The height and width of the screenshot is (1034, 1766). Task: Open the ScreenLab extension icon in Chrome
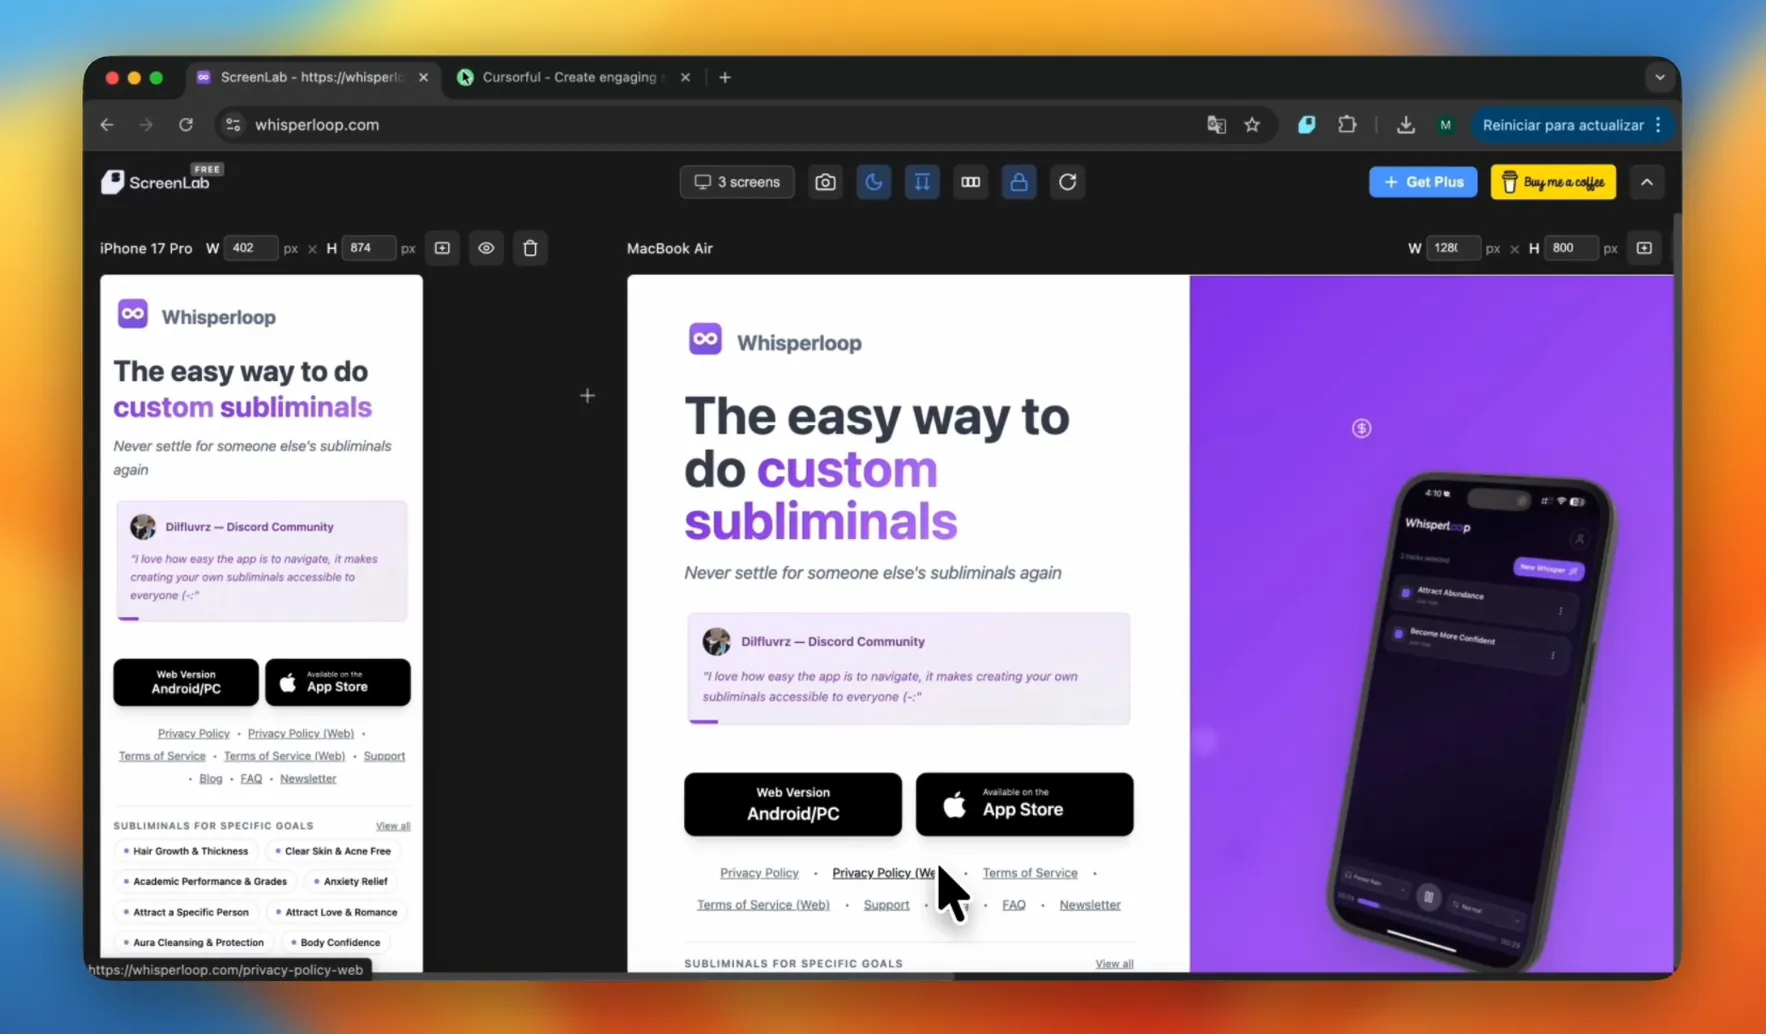pyautogui.click(x=1306, y=125)
